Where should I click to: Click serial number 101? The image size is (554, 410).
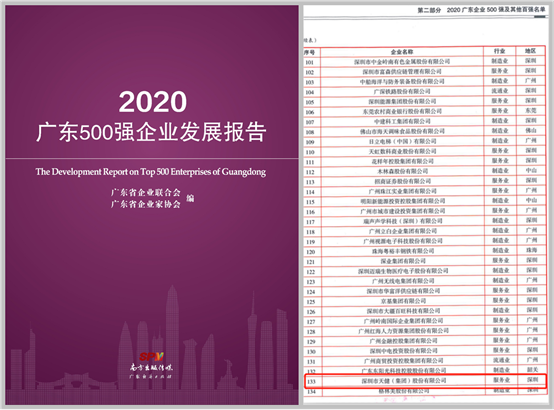(309, 63)
